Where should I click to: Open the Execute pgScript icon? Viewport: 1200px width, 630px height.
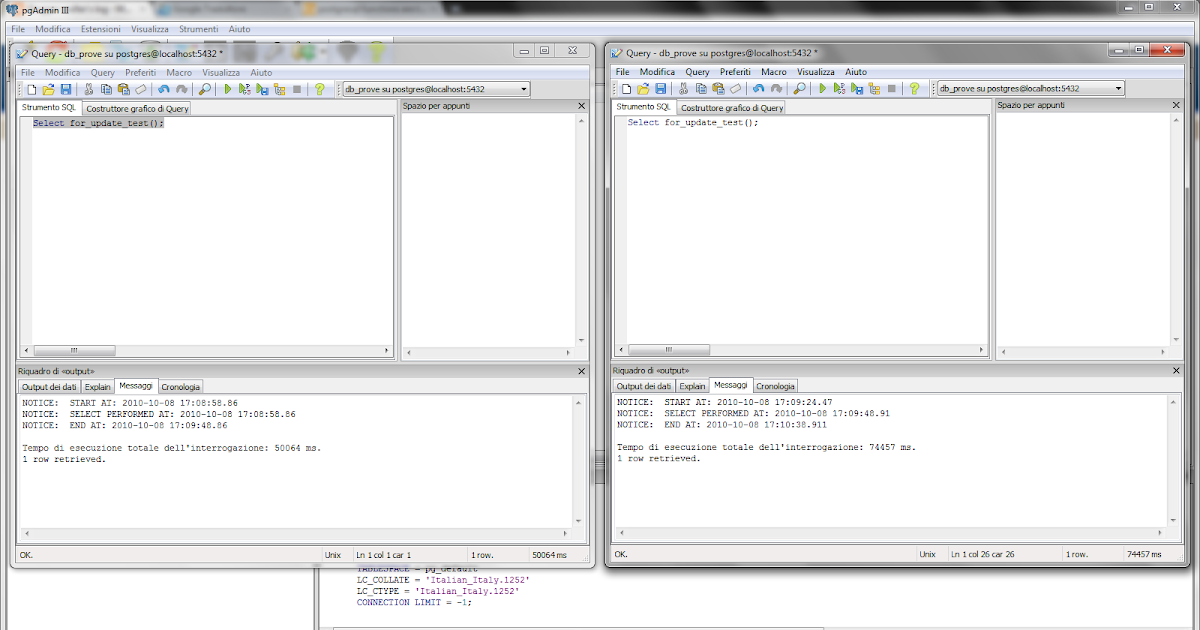tap(243, 88)
